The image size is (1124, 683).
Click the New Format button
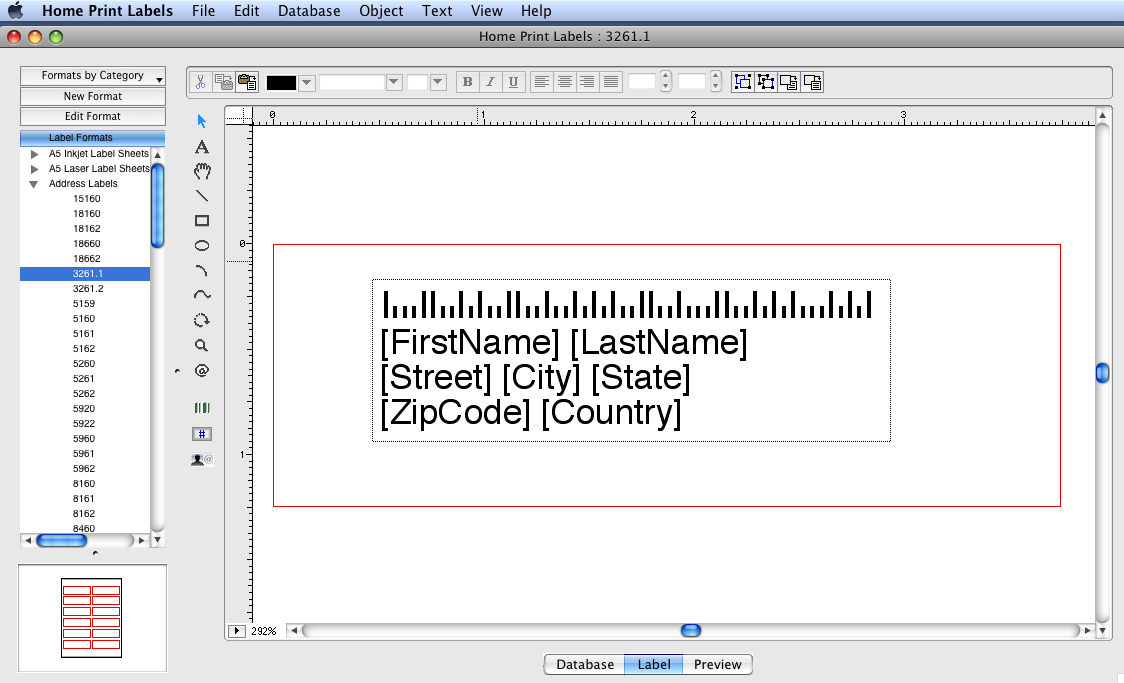point(93,96)
